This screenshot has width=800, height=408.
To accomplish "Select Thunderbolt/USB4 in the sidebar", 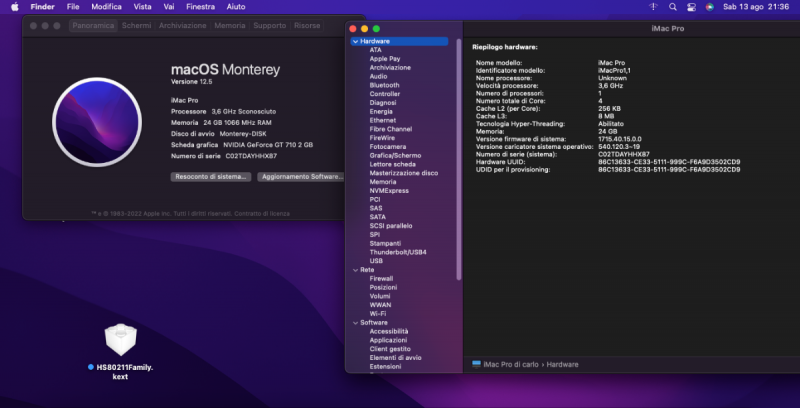I will tap(397, 252).
